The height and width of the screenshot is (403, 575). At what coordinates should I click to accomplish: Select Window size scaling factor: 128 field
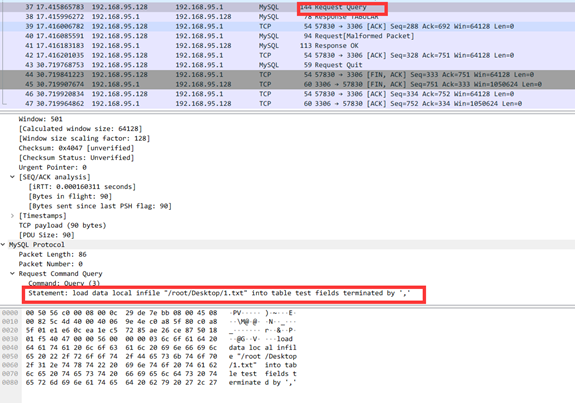click(84, 138)
